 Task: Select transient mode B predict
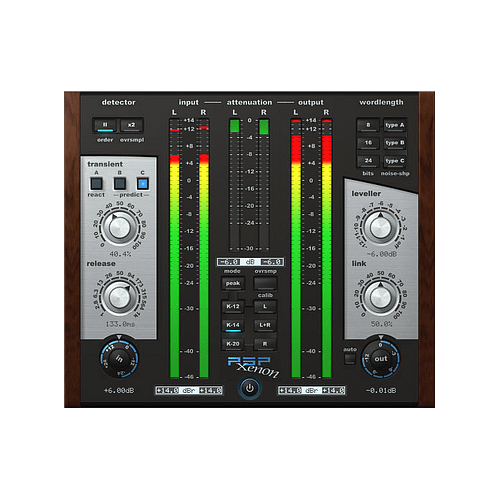click(x=120, y=184)
